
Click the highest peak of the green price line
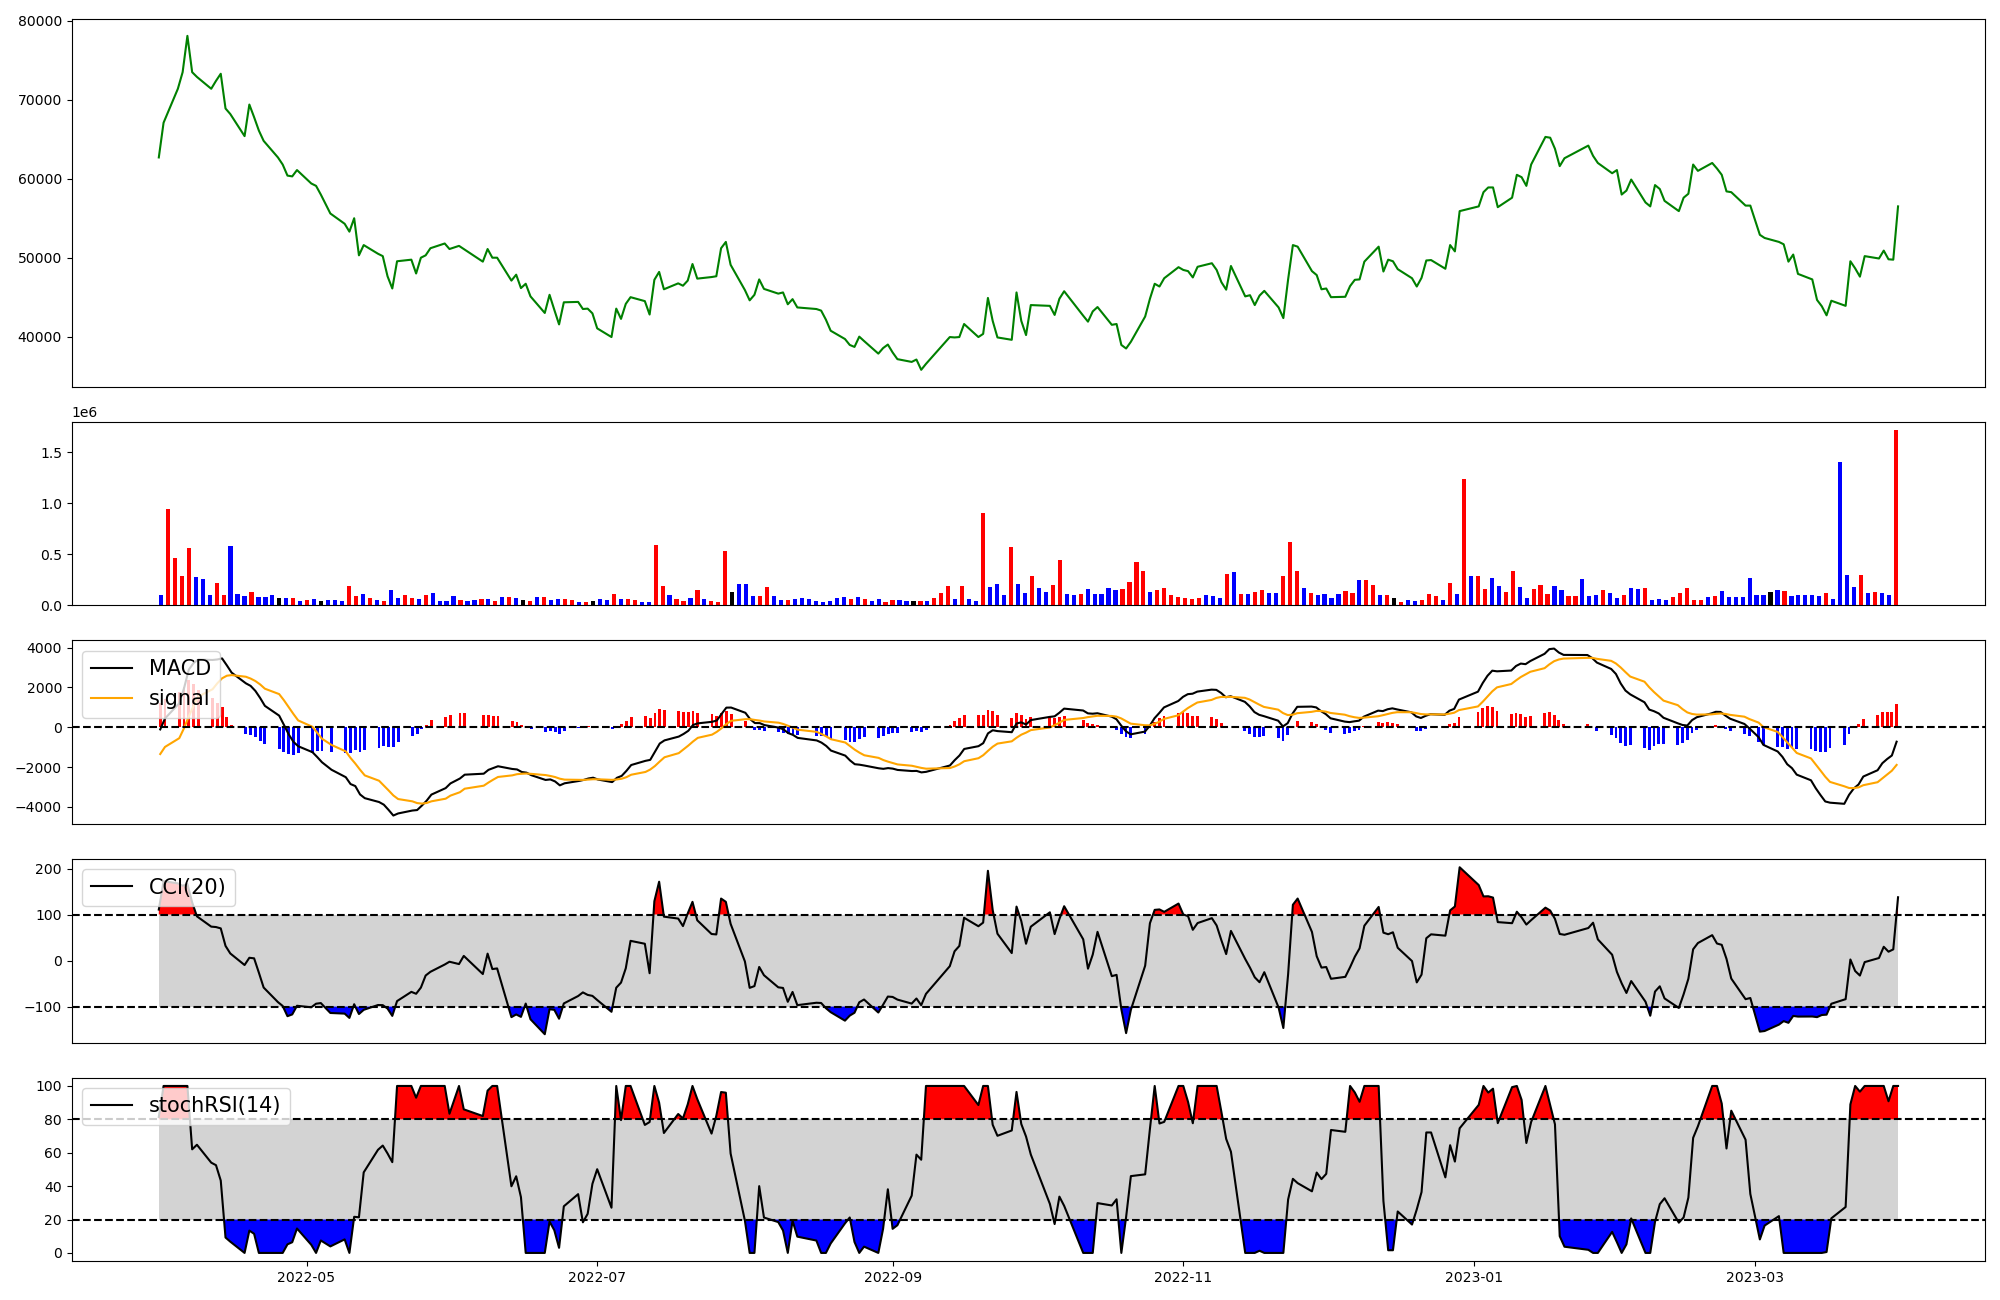click(187, 37)
